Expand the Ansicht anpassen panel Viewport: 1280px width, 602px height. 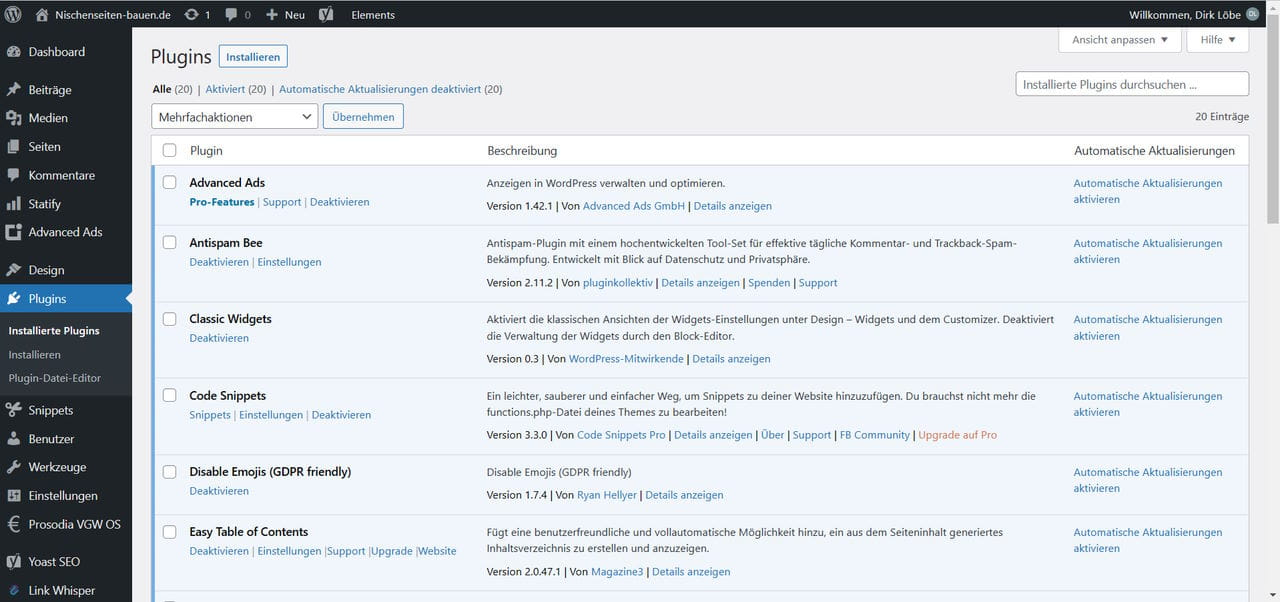point(1119,40)
